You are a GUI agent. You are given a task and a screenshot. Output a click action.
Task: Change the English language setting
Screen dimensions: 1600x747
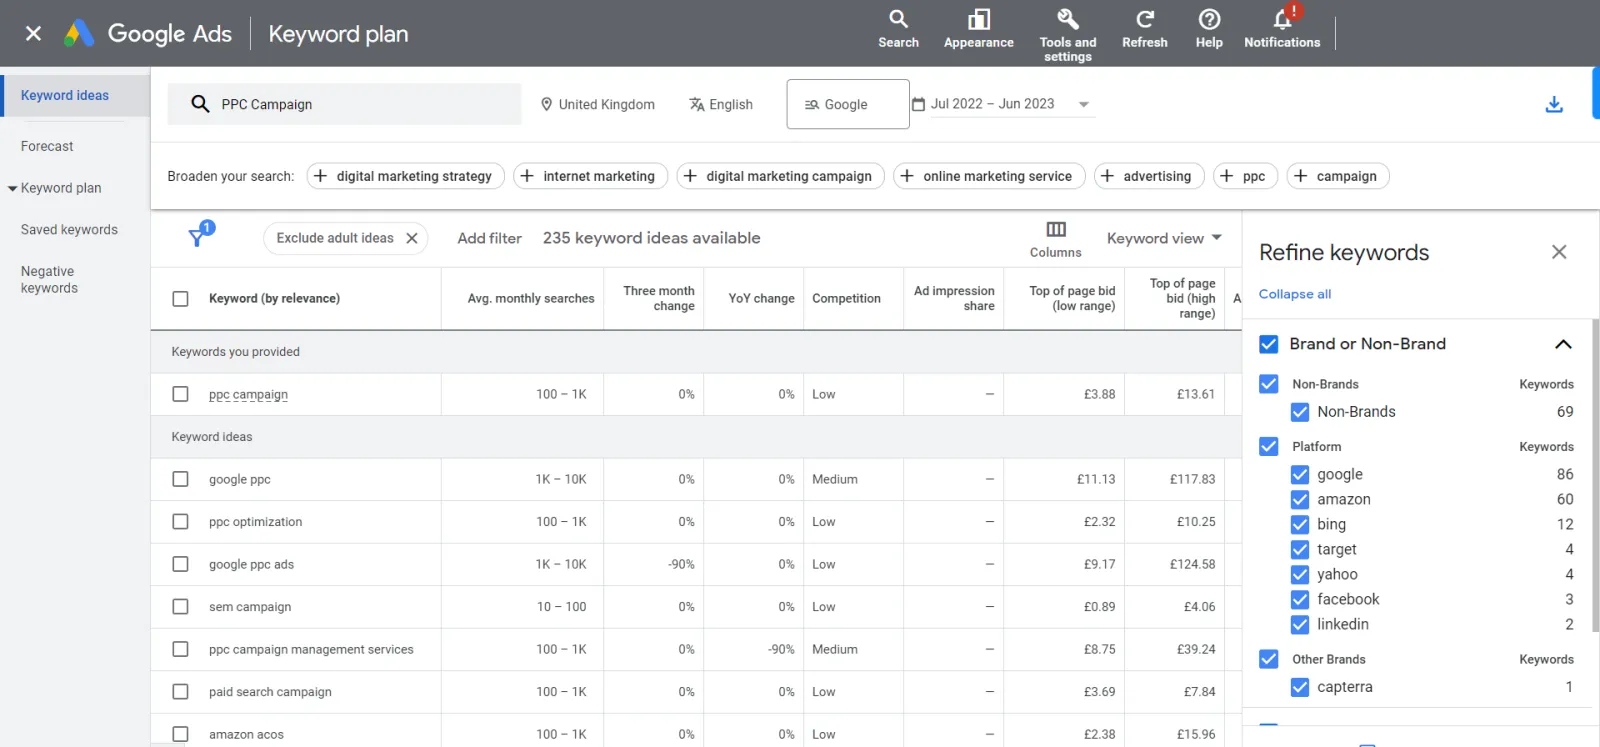tap(721, 104)
